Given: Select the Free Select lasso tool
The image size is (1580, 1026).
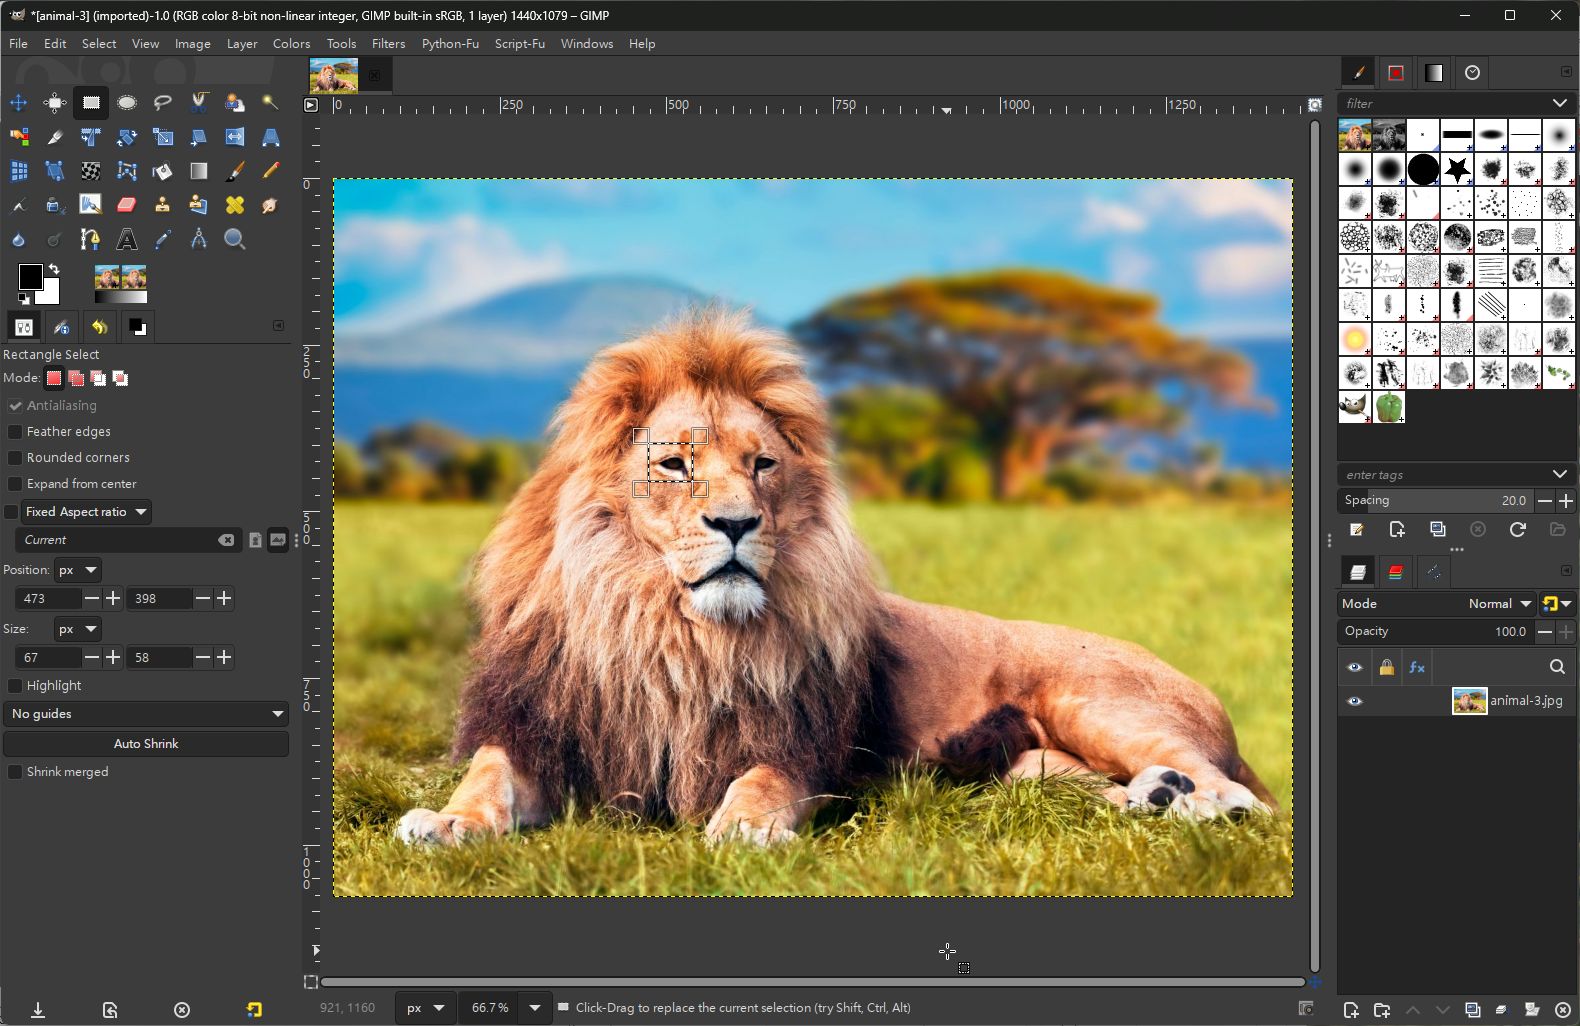Looking at the screenshot, I should click(x=163, y=102).
